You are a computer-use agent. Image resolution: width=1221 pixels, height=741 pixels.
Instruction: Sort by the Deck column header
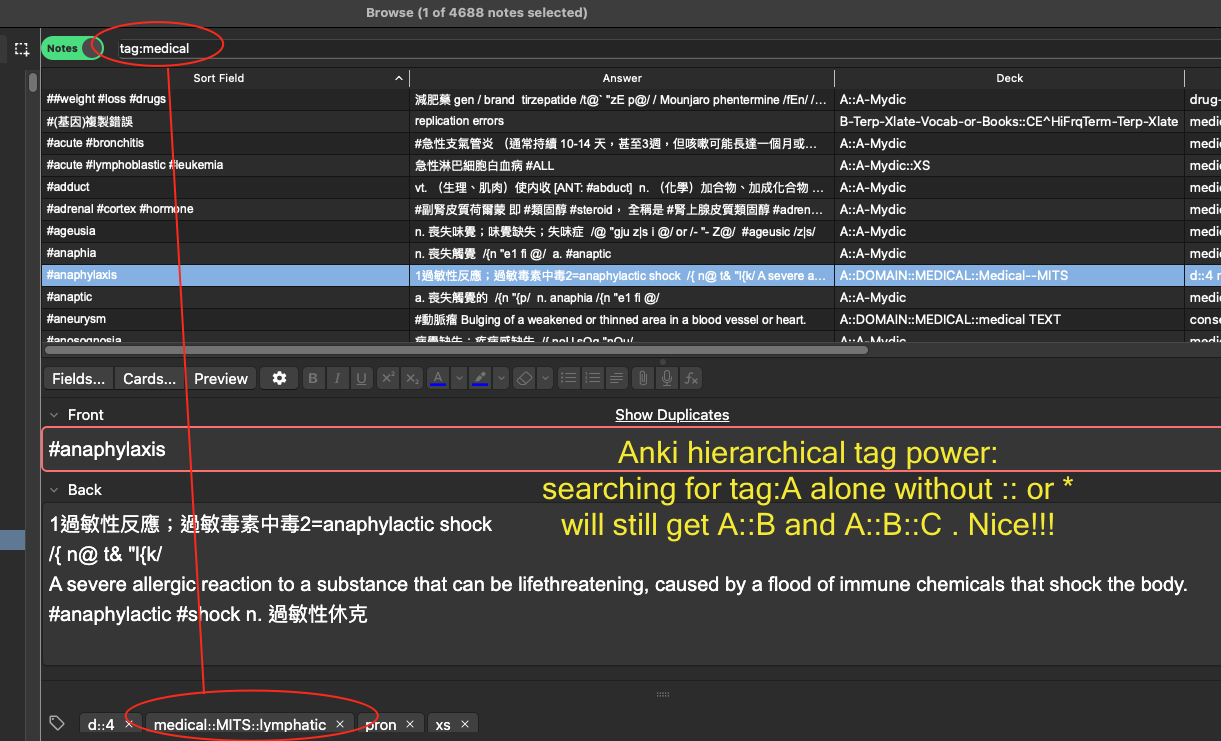pos(1009,78)
